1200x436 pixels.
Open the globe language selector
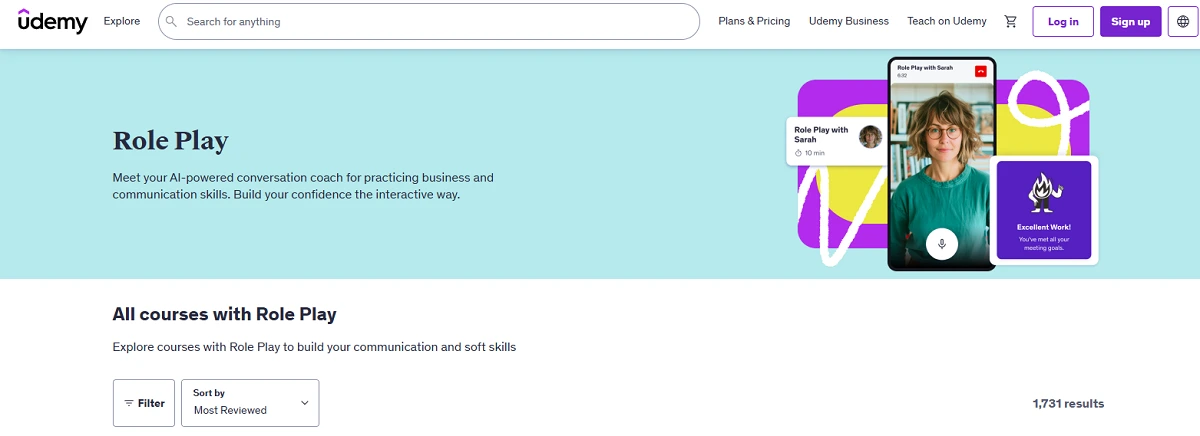click(x=1183, y=21)
